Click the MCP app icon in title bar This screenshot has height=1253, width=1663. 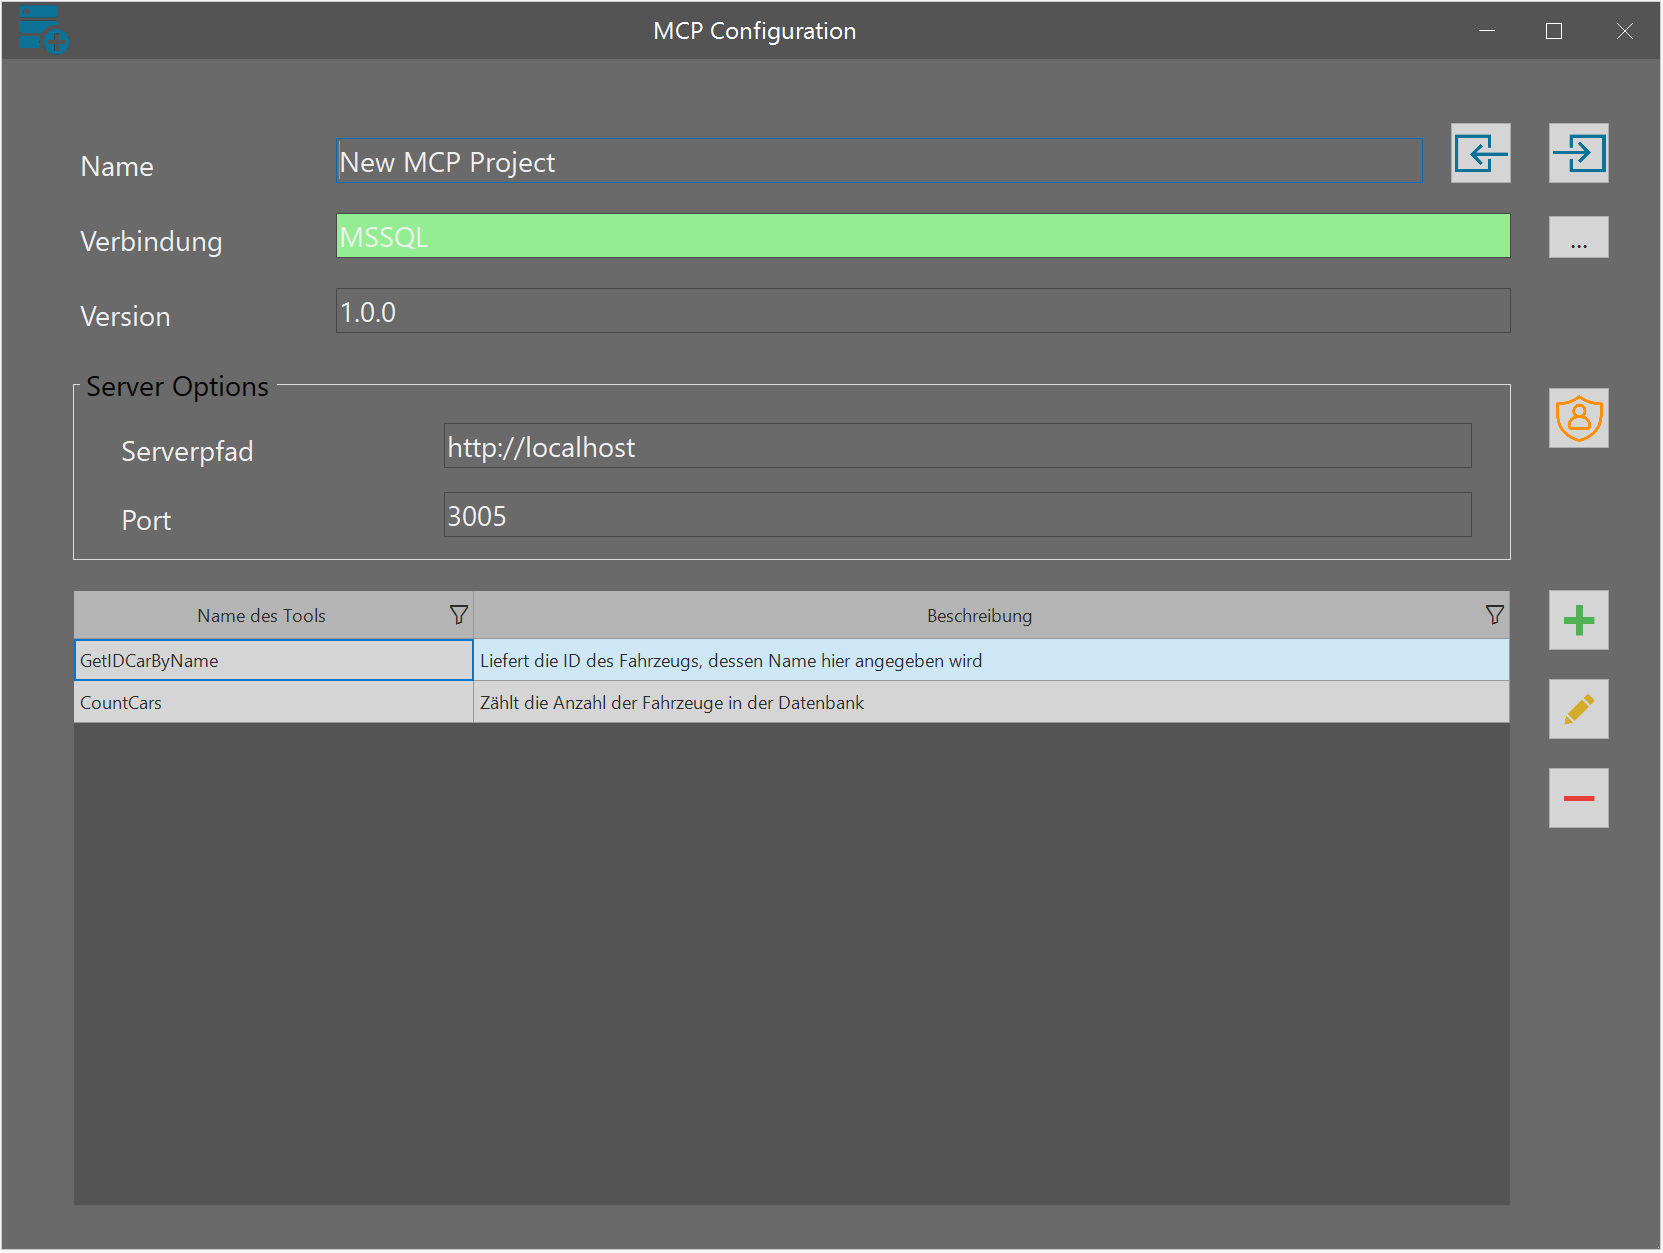point(42,29)
